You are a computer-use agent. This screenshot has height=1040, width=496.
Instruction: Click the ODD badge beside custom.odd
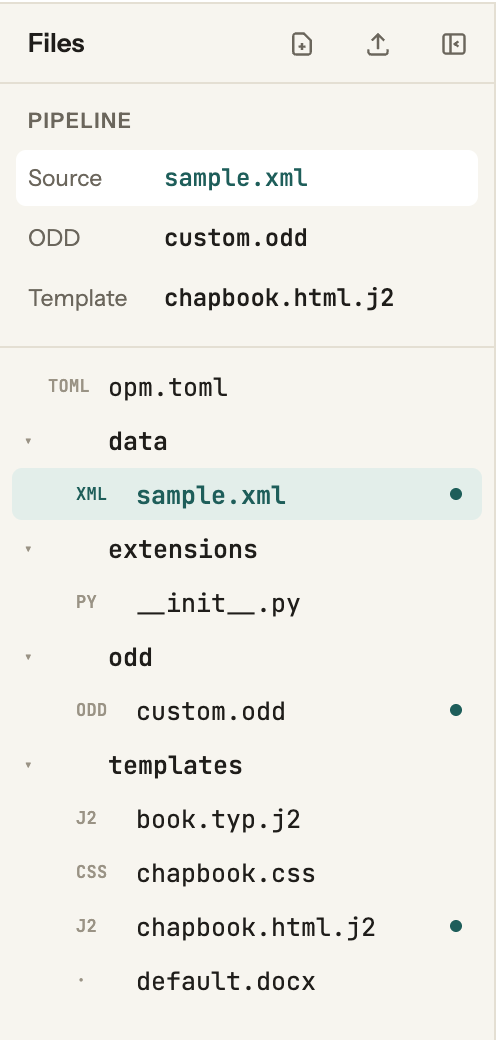tap(91, 710)
